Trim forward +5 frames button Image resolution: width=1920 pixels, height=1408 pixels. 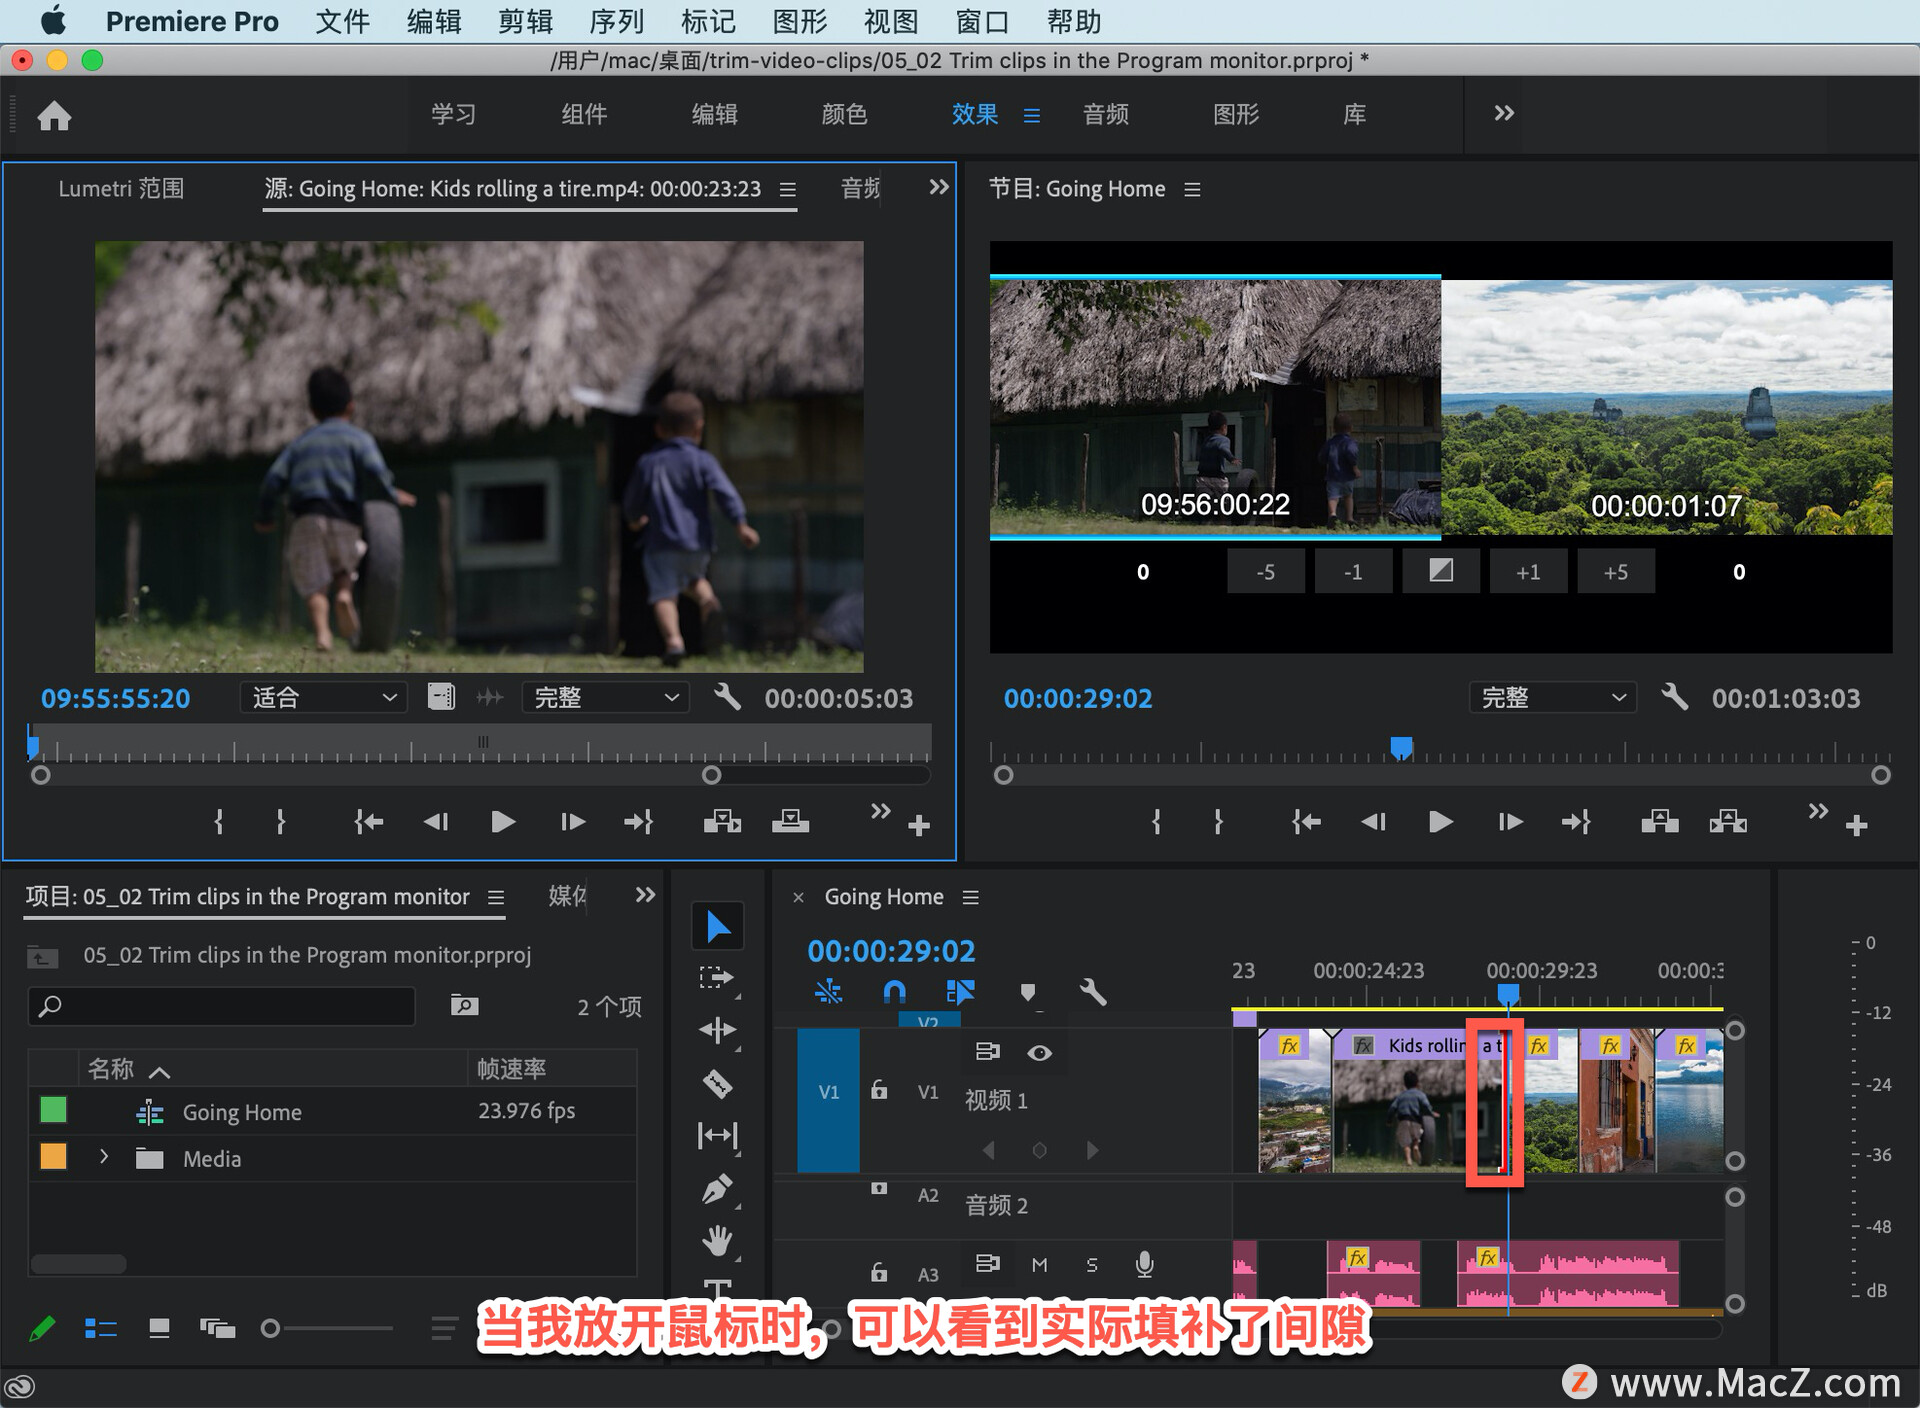coord(1615,572)
